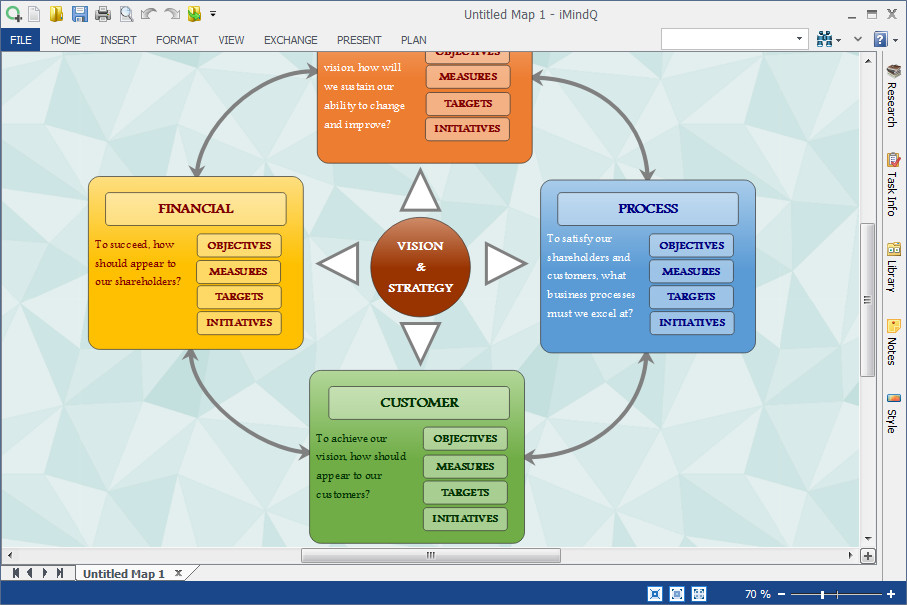Screen dimensions: 907x605
Task: Switch to the EXCHANGE ribbon tab
Action: tap(290, 40)
